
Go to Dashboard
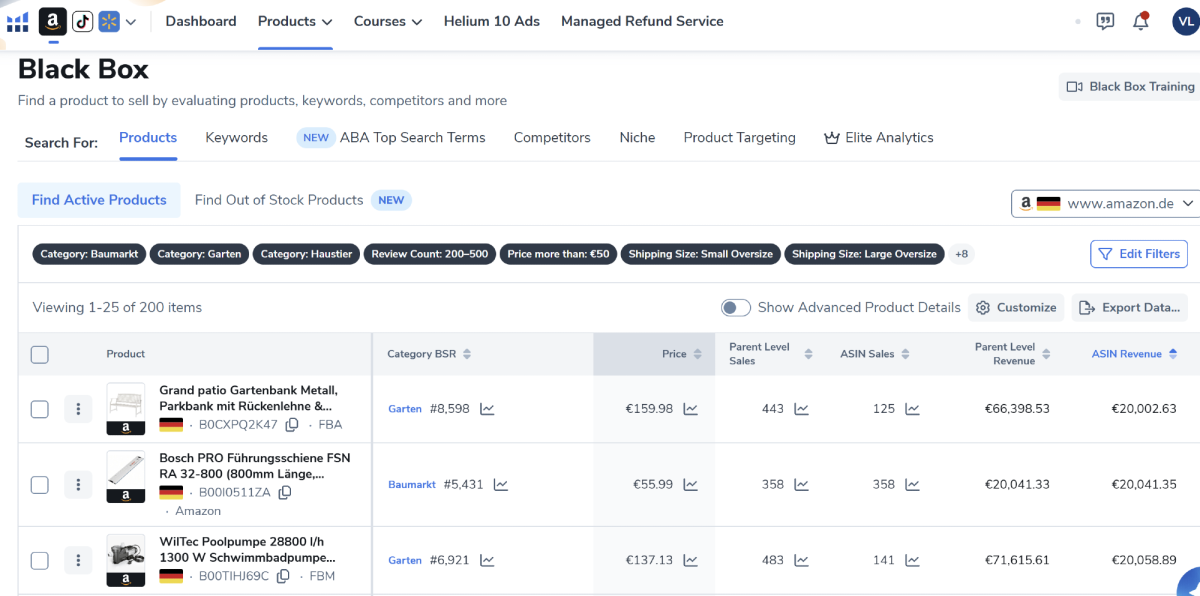coord(201,21)
